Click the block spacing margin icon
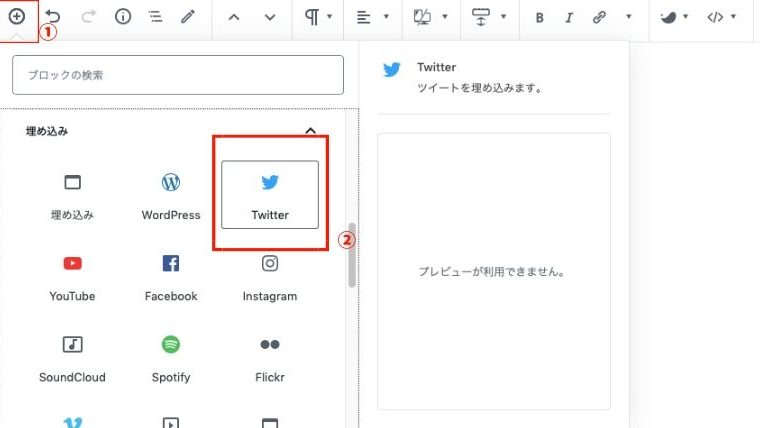760x428 pixels. 481,17
